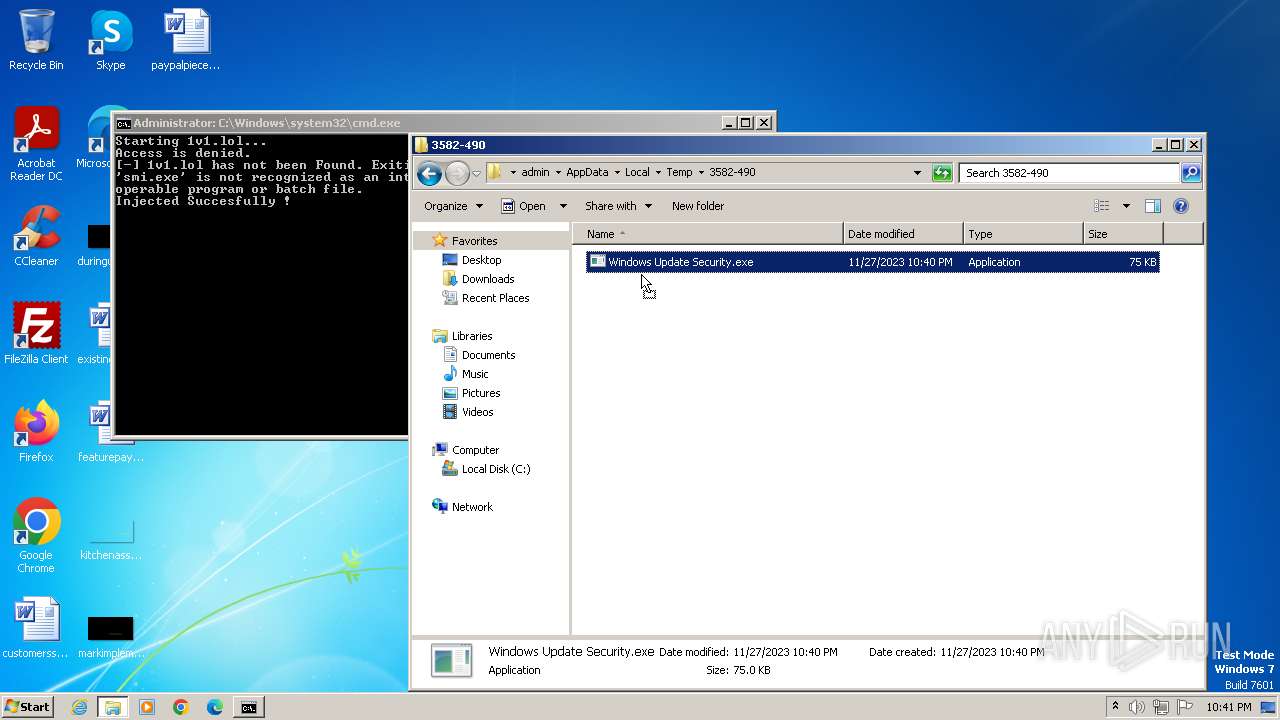1280x720 pixels.
Task: Open the Organize menu
Action: (453, 206)
